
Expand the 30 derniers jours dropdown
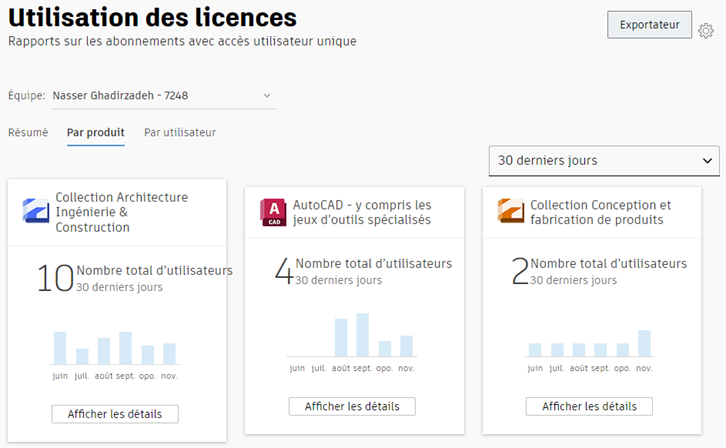[604, 161]
